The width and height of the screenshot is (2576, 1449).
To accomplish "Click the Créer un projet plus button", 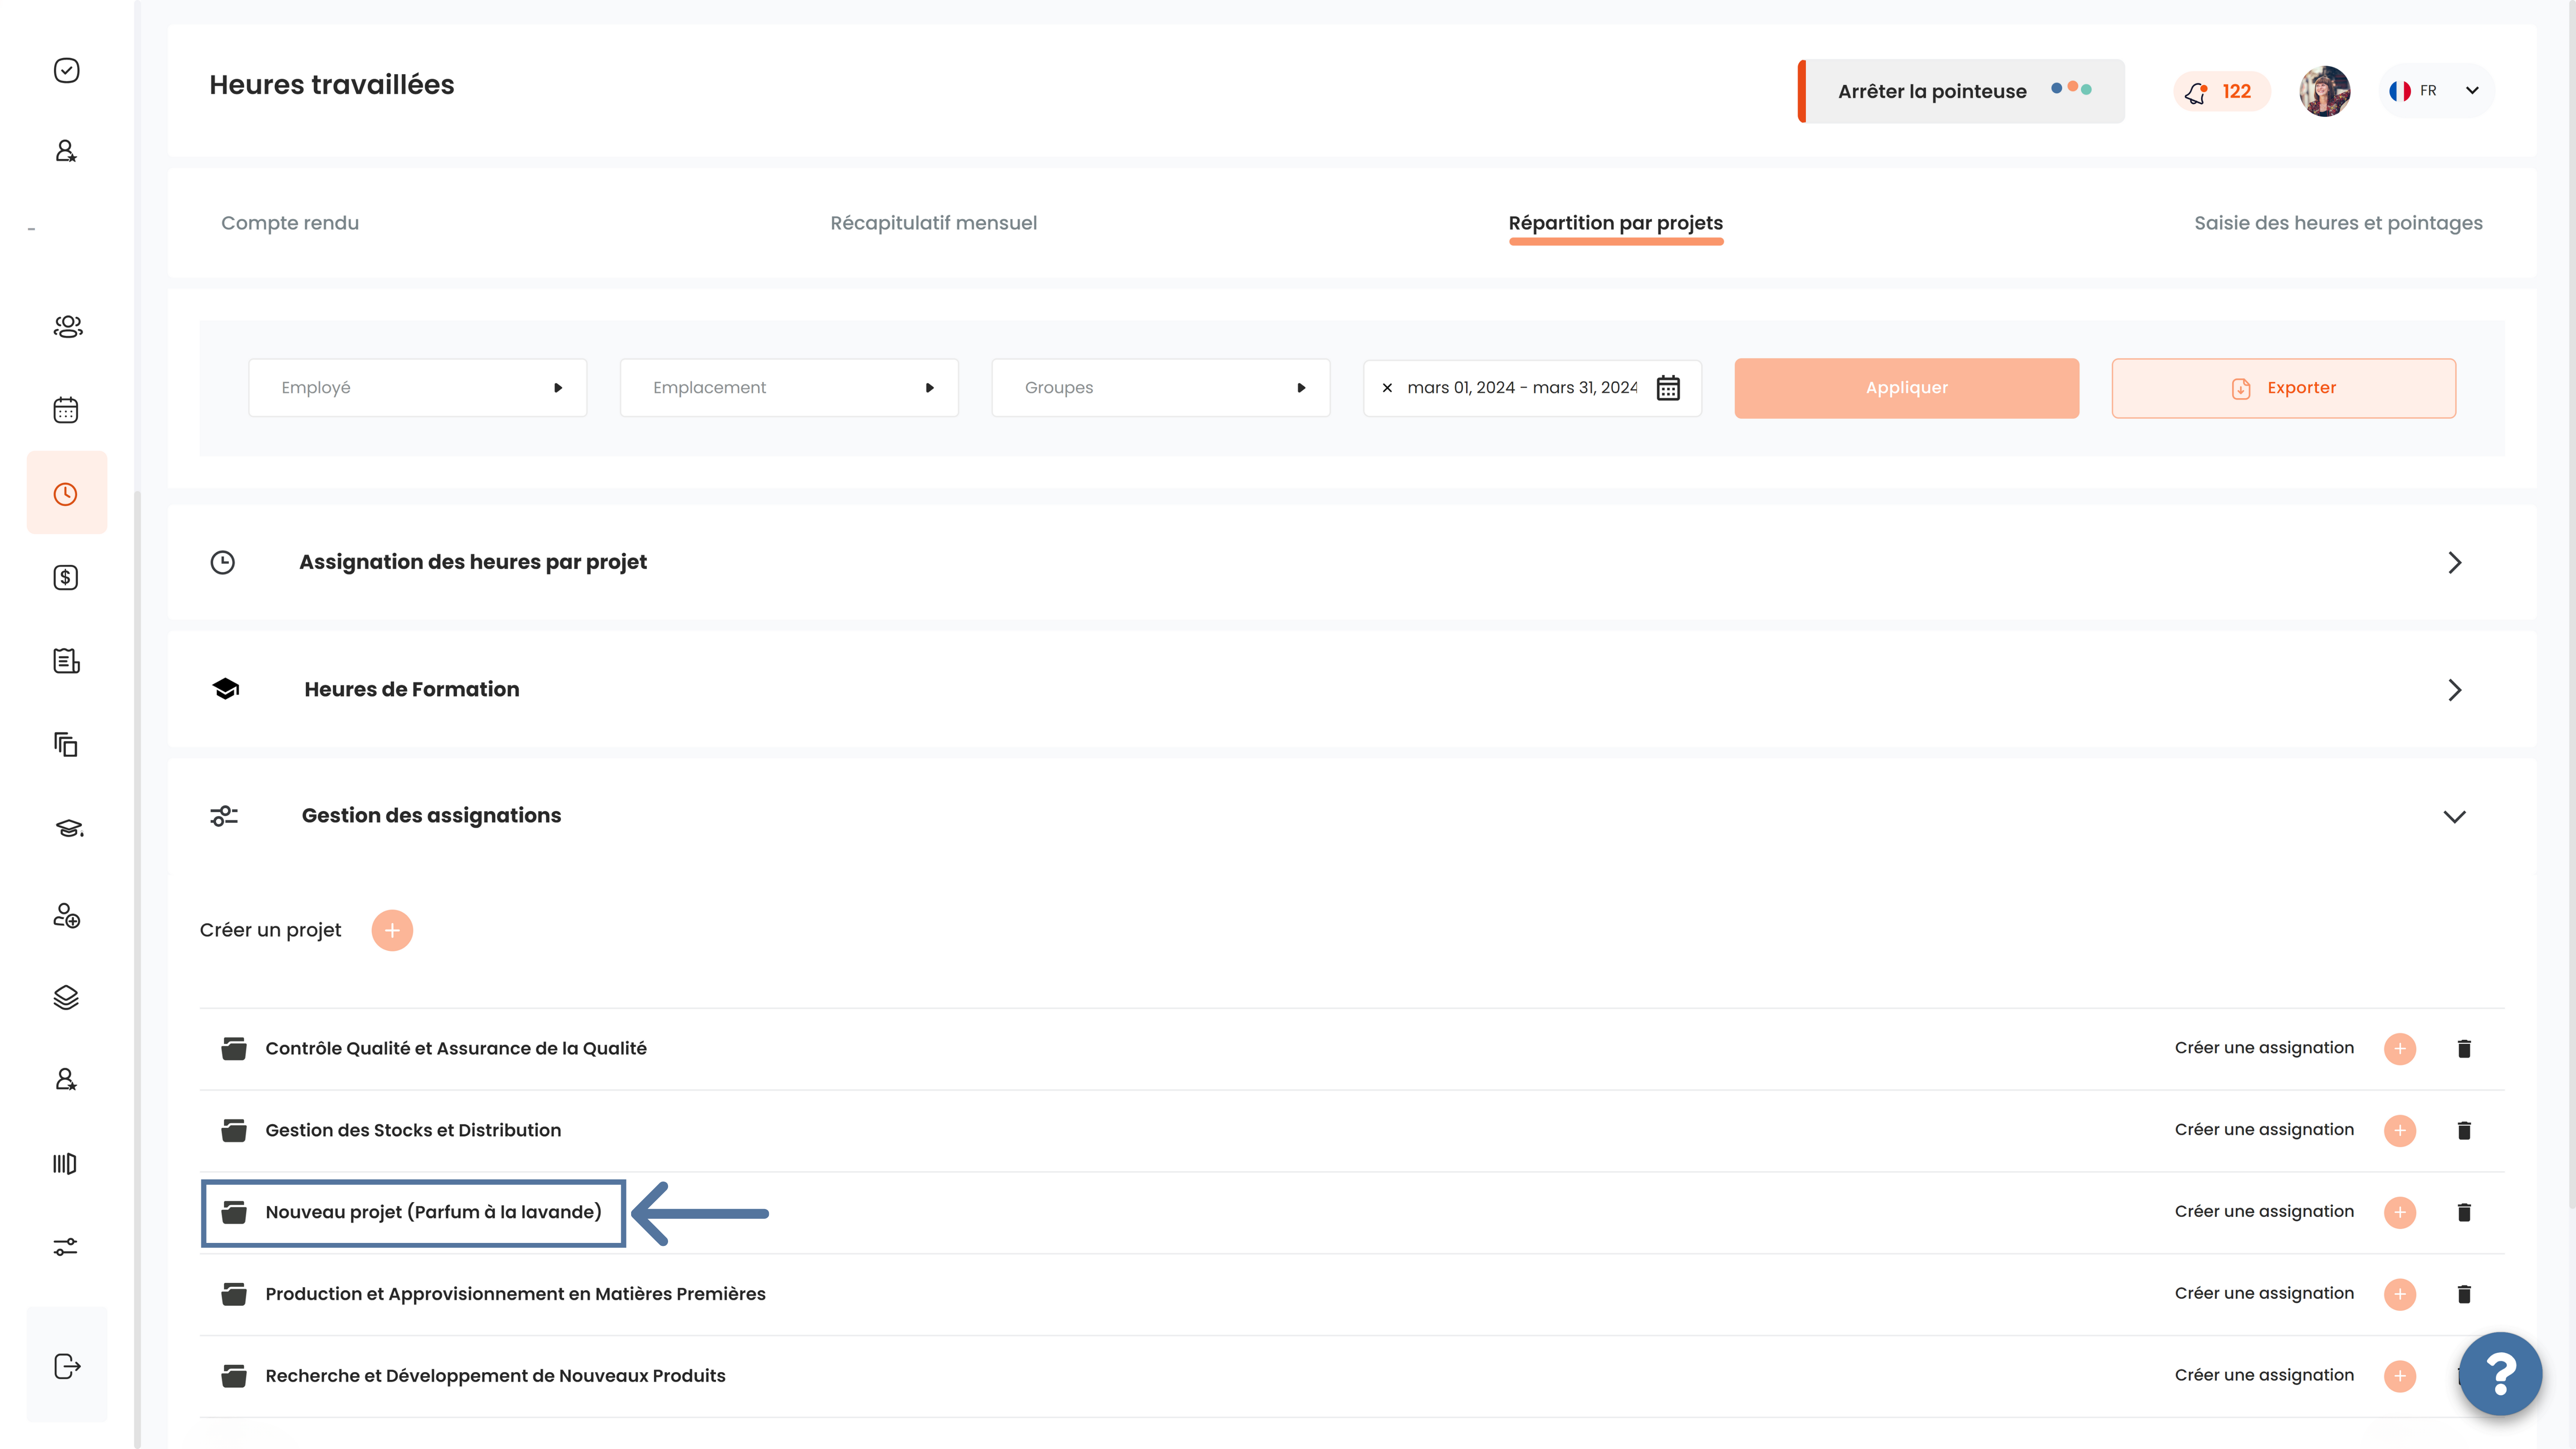I will click(392, 931).
